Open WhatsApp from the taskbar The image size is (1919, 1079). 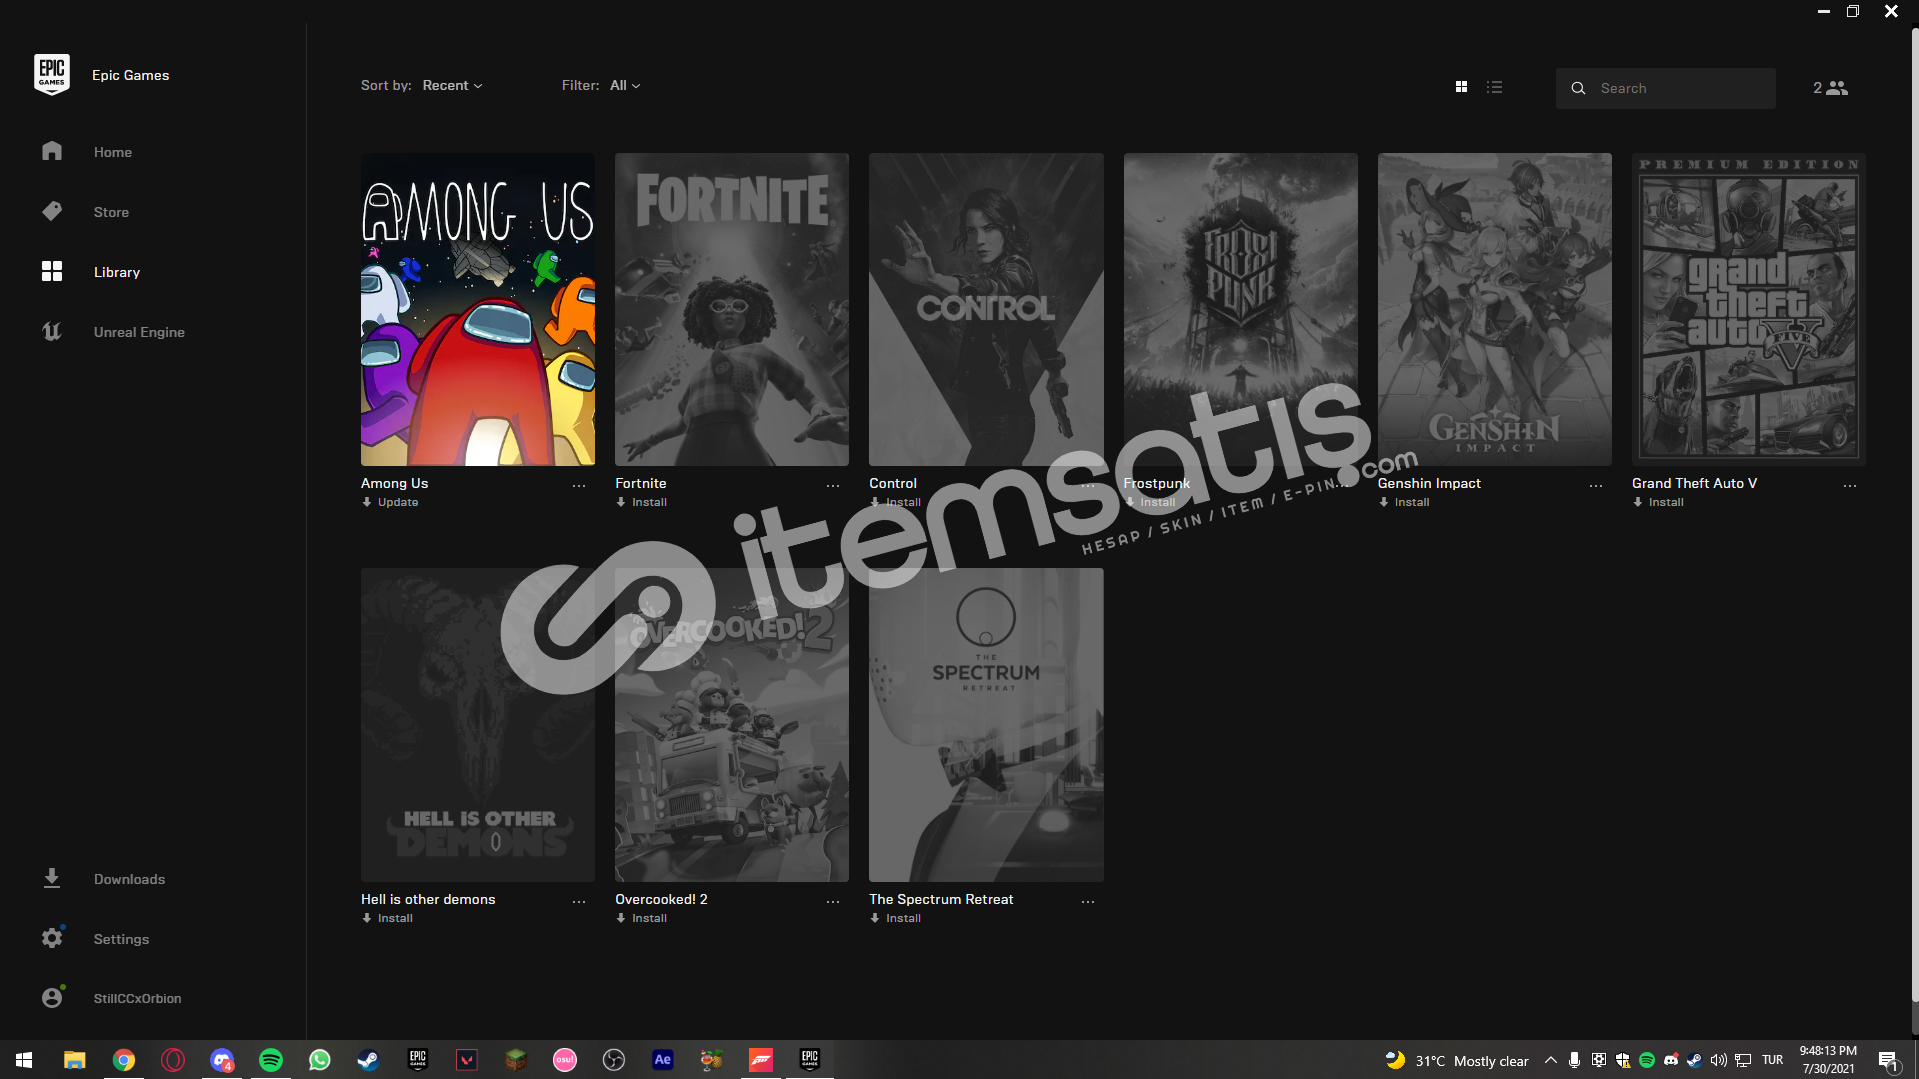(320, 1060)
